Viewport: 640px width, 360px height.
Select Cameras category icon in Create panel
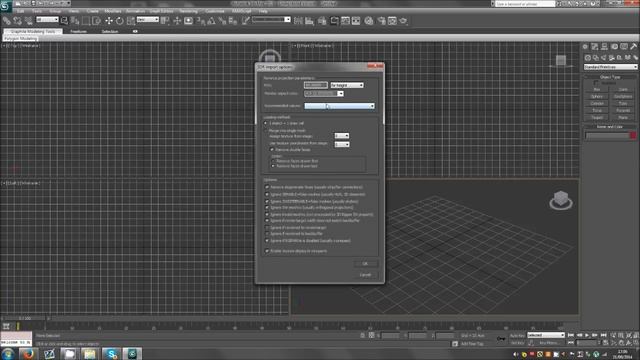point(611,58)
